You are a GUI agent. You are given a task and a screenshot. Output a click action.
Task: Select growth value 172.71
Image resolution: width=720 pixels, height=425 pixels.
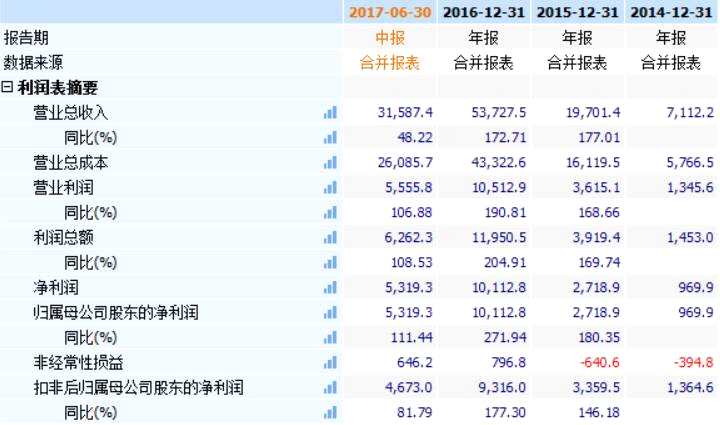pos(505,137)
